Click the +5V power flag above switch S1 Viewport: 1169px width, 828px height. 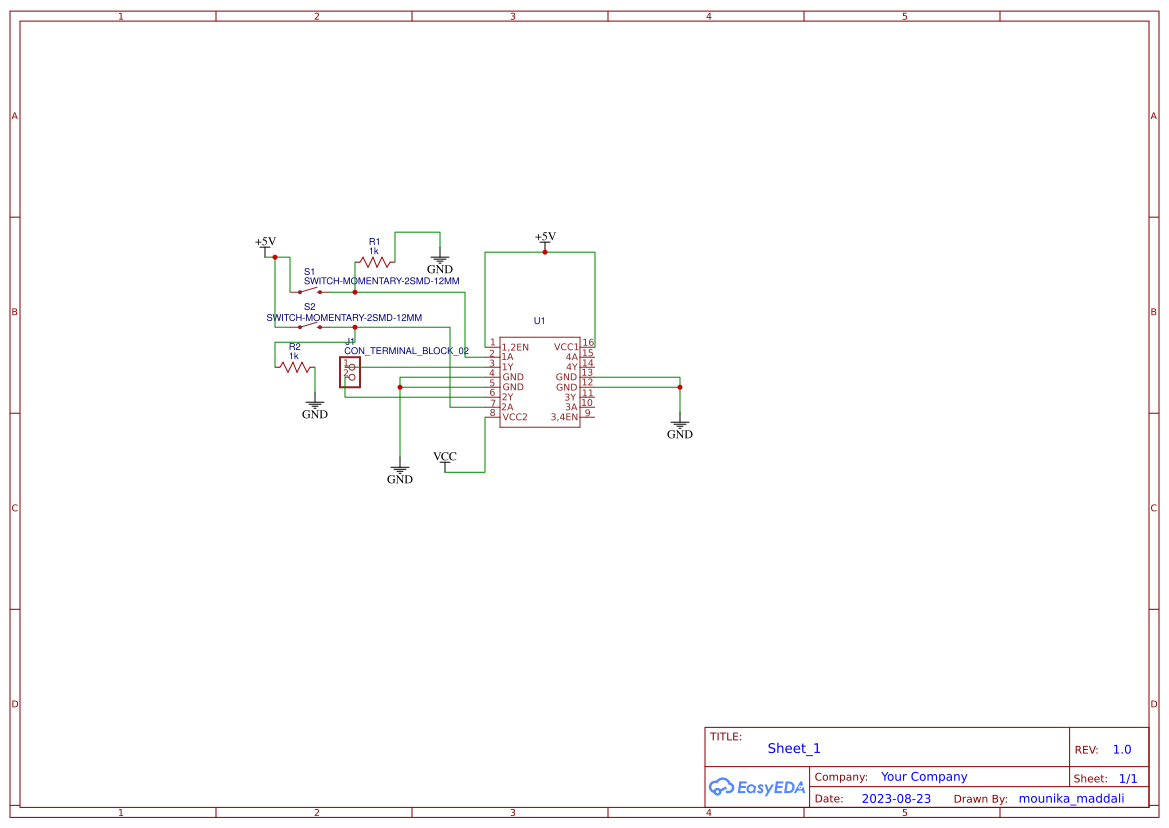coord(266,241)
